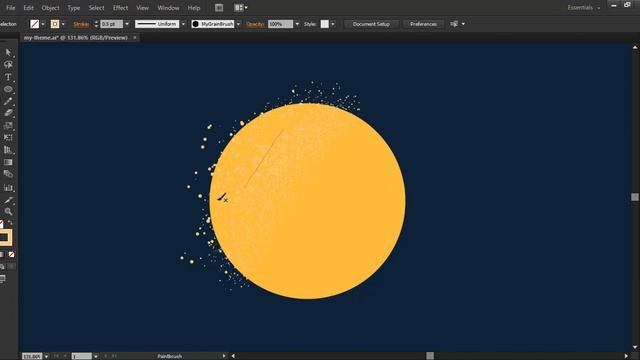The height and width of the screenshot is (360, 640).
Task: Select the Paintbrush tool
Action: (x=8, y=101)
